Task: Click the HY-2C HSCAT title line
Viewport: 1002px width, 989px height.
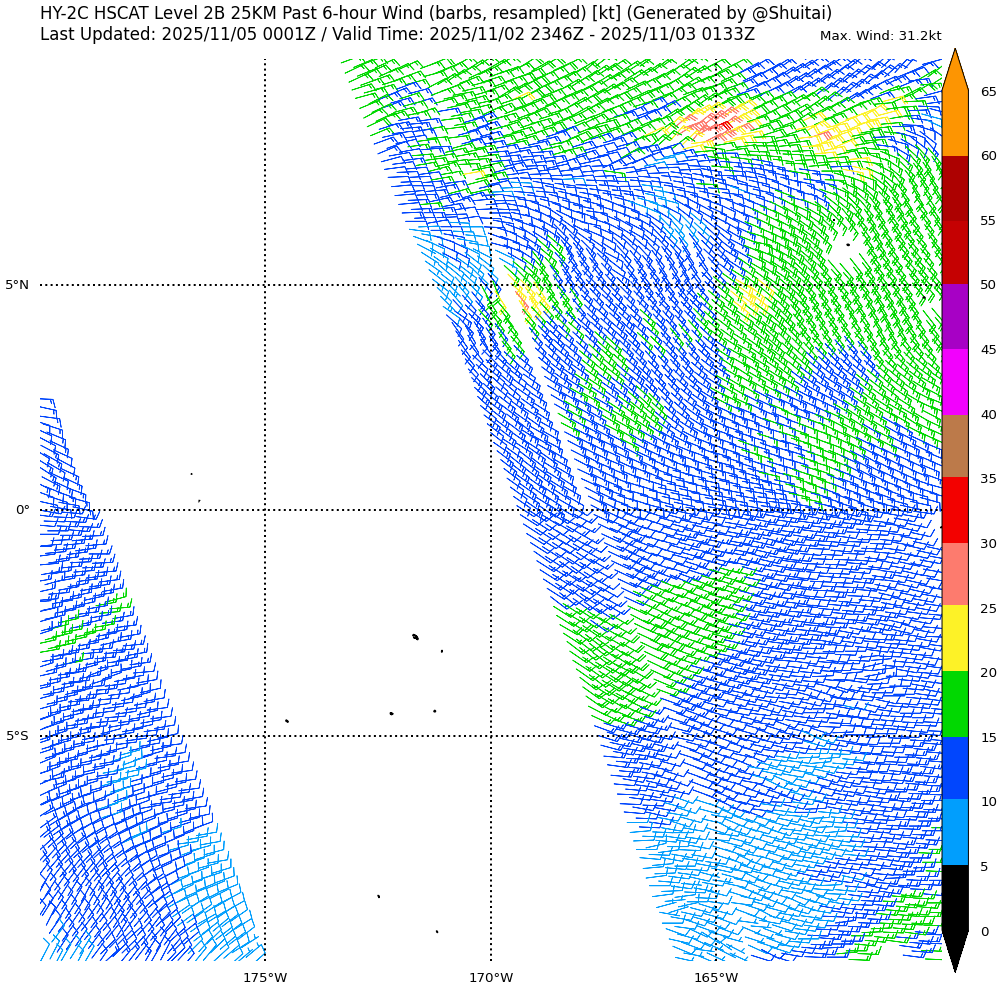Action: (x=435, y=13)
